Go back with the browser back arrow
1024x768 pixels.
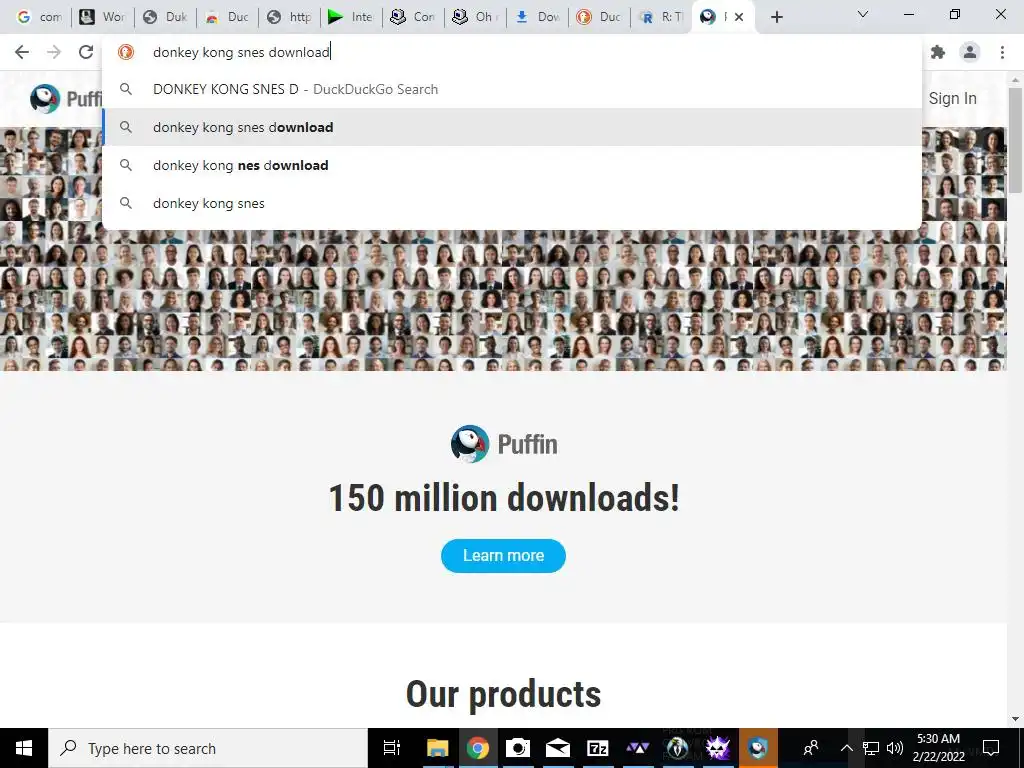(22, 52)
